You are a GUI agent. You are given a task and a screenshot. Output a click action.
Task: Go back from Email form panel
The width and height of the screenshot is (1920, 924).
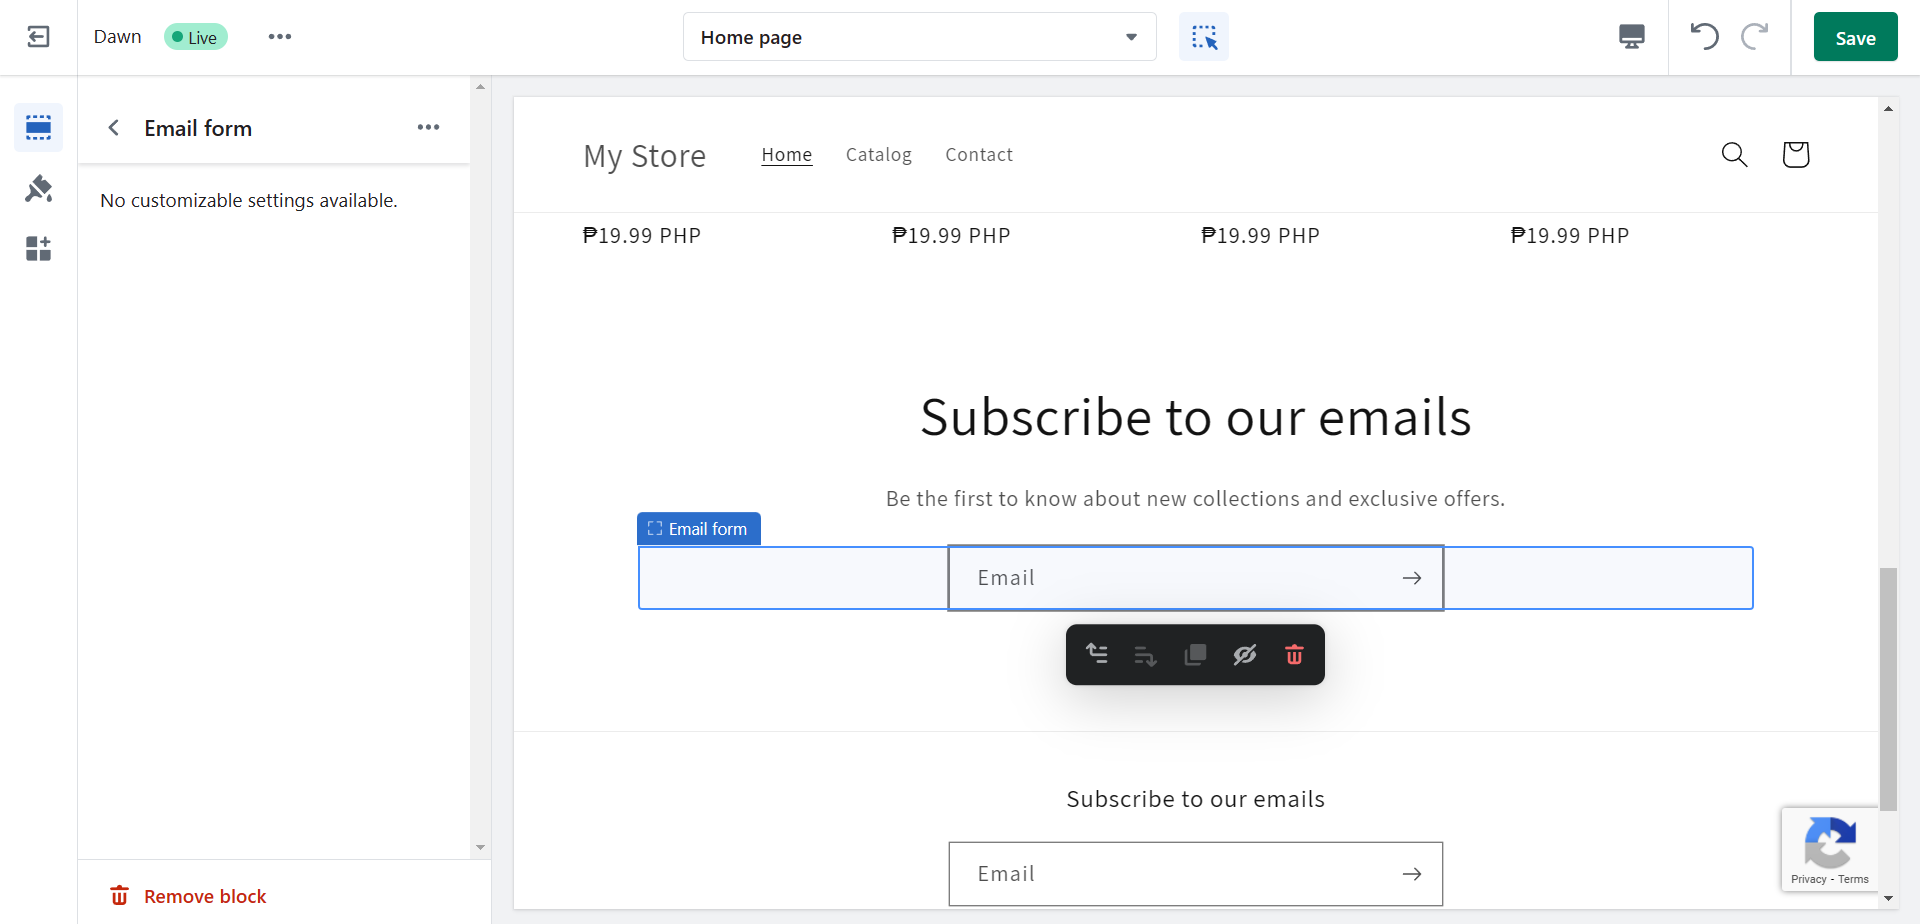point(114,128)
